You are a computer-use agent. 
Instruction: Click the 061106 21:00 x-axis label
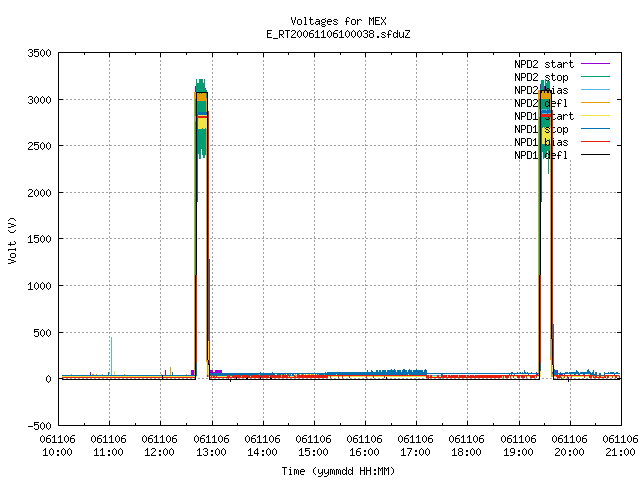620,446
